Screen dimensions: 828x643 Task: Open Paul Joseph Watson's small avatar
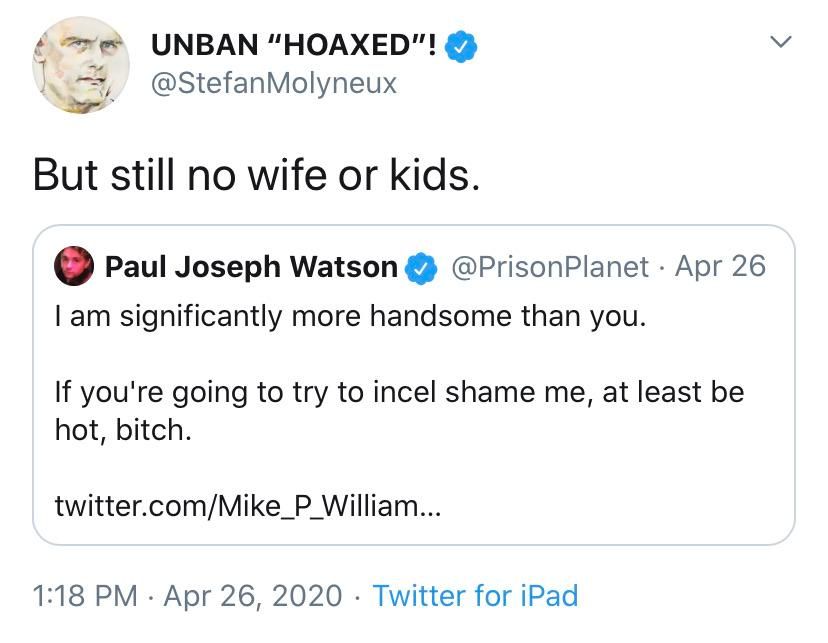[x=75, y=267]
